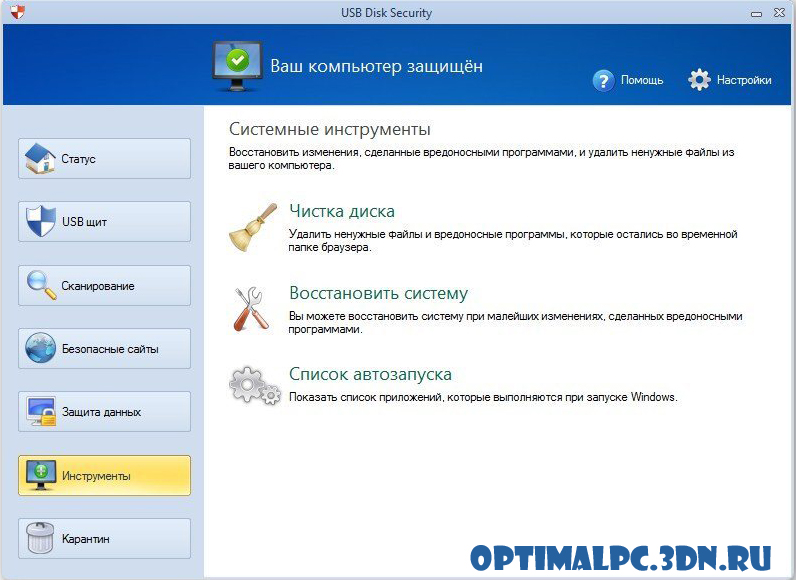This screenshot has height=580, width=796.
Task: Click the magnifier icon beside Сканирование
Action: pyautogui.click(x=41, y=285)
